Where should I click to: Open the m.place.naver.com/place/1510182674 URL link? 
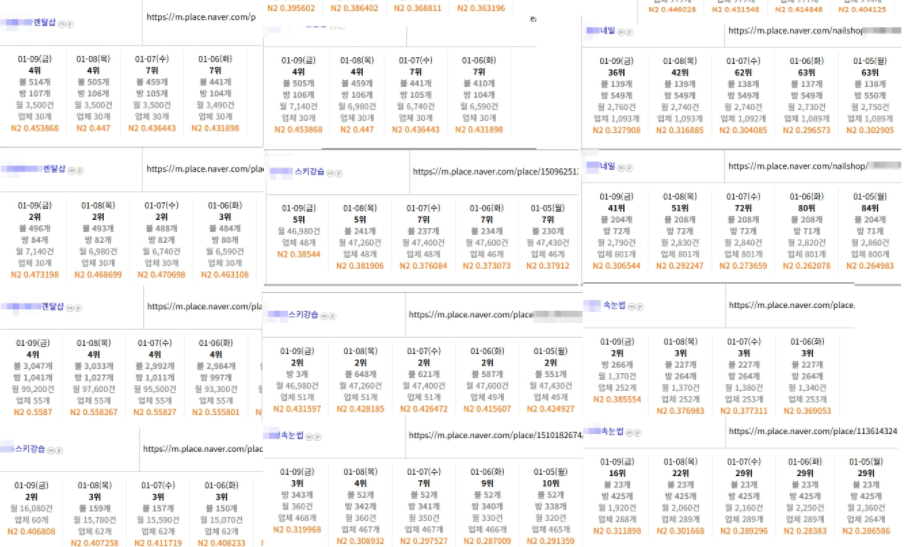tap(494, 436)
